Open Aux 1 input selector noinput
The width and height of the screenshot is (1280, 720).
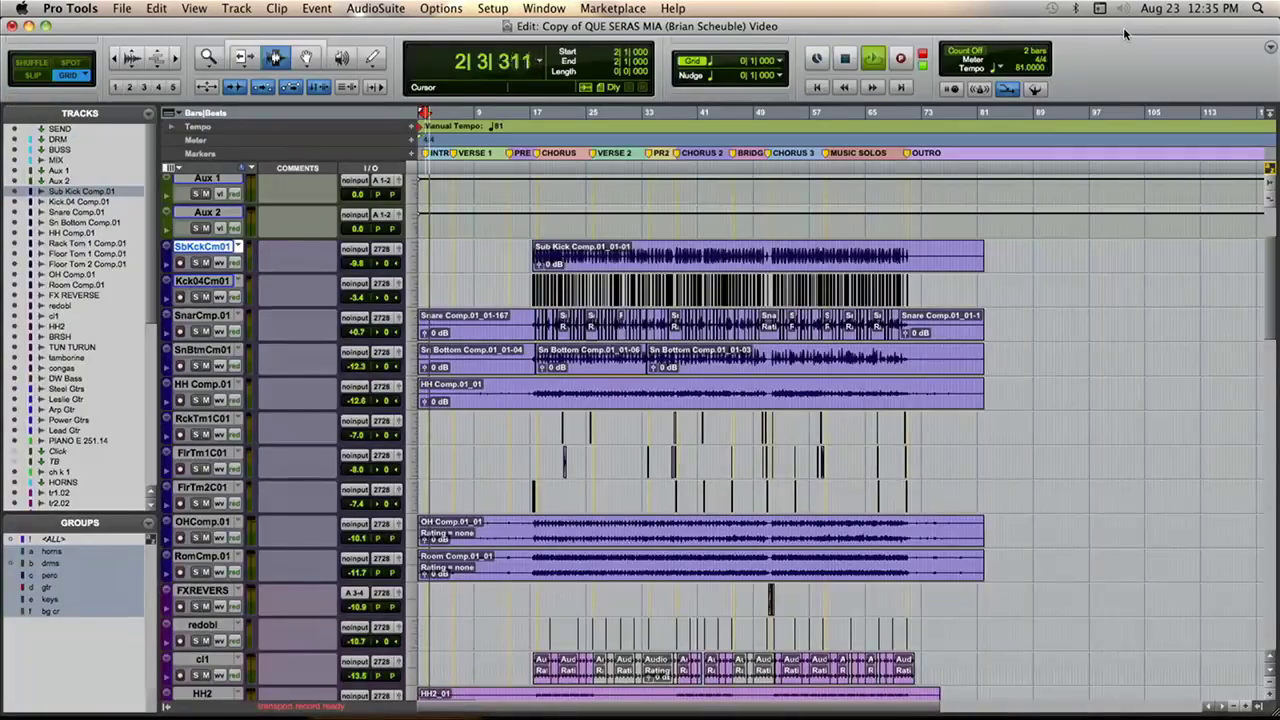click(x=355, y=180)
